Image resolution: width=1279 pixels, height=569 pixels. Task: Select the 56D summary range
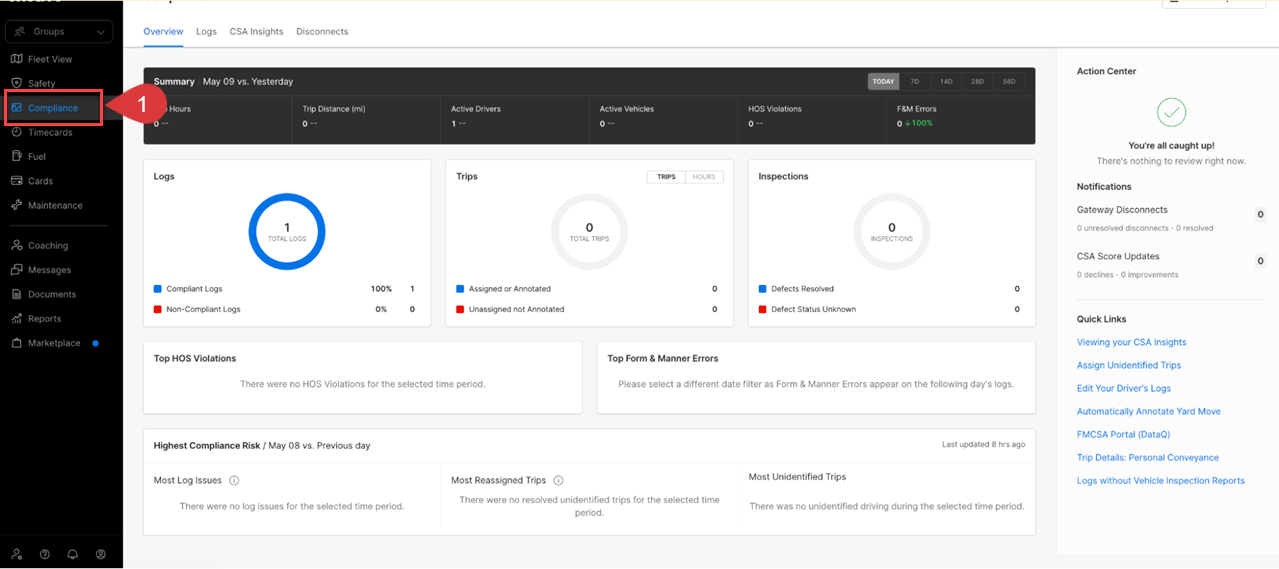[x=1009, y=82]
